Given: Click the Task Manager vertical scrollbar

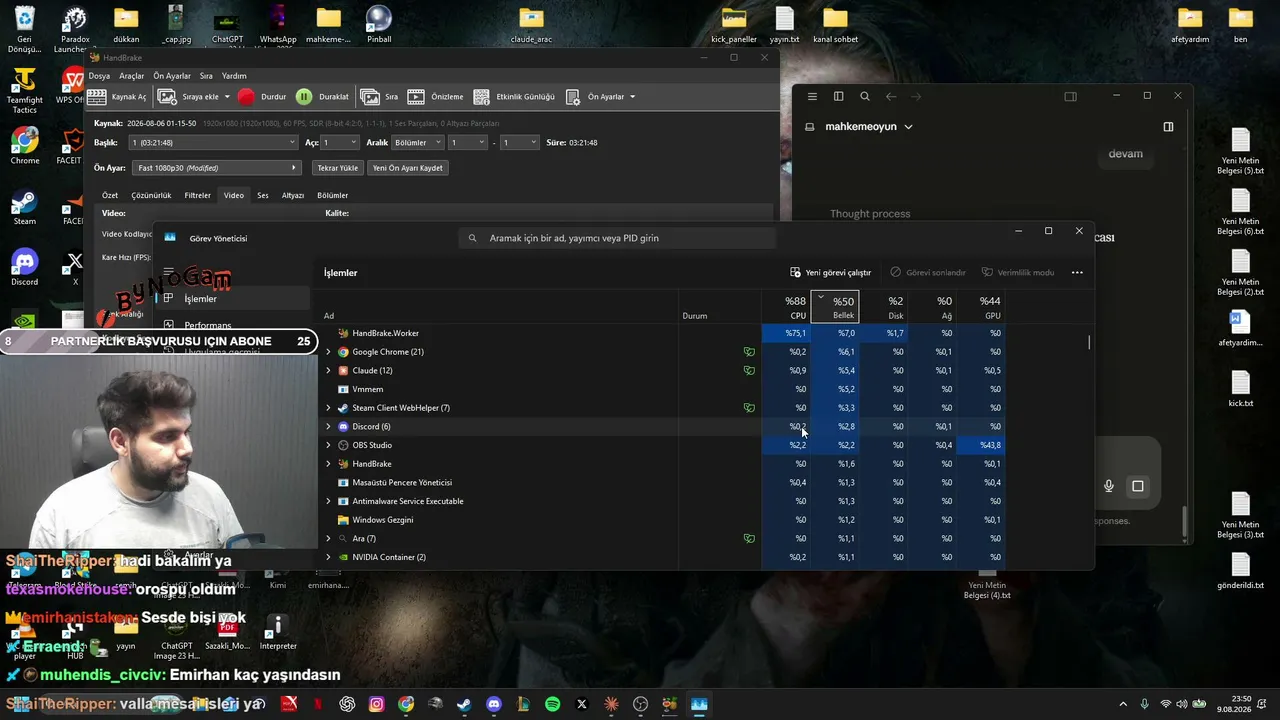Looking at the screenshot, I should click(1089, 343).
